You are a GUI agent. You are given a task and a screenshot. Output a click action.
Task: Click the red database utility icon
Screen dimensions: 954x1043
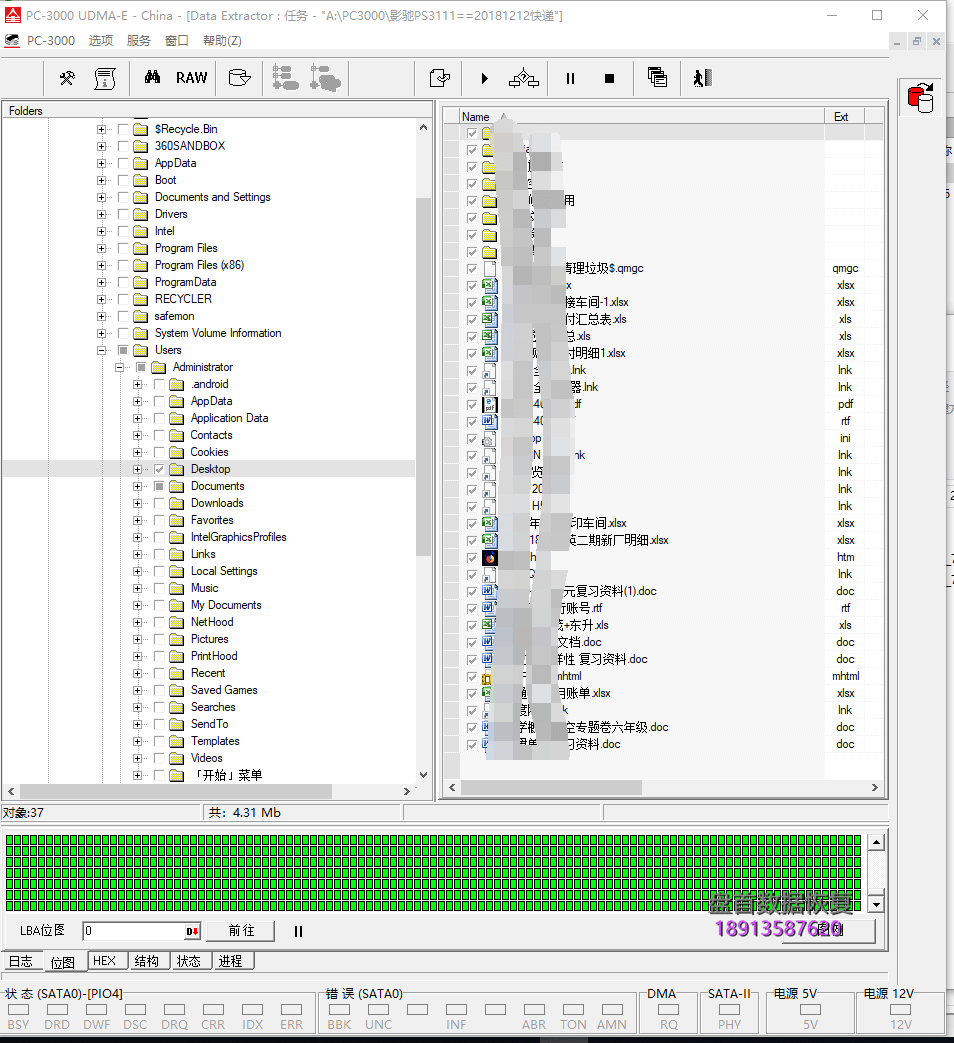921,98
